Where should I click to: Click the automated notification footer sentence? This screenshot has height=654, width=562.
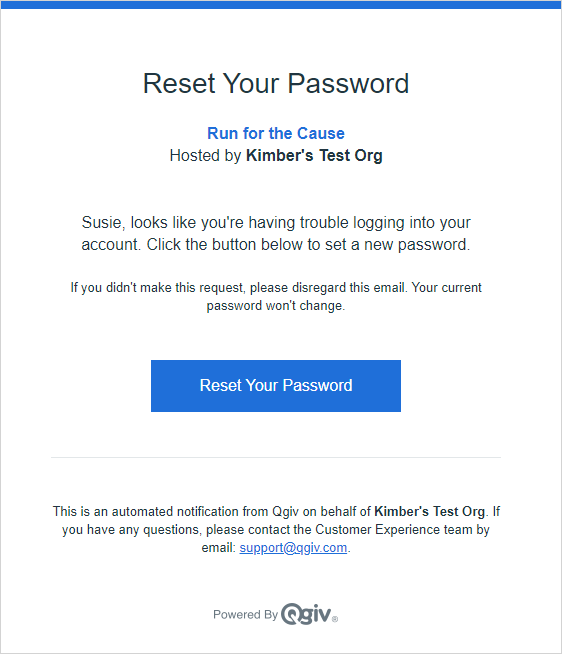pyautogui.click(x=276, y=529)
